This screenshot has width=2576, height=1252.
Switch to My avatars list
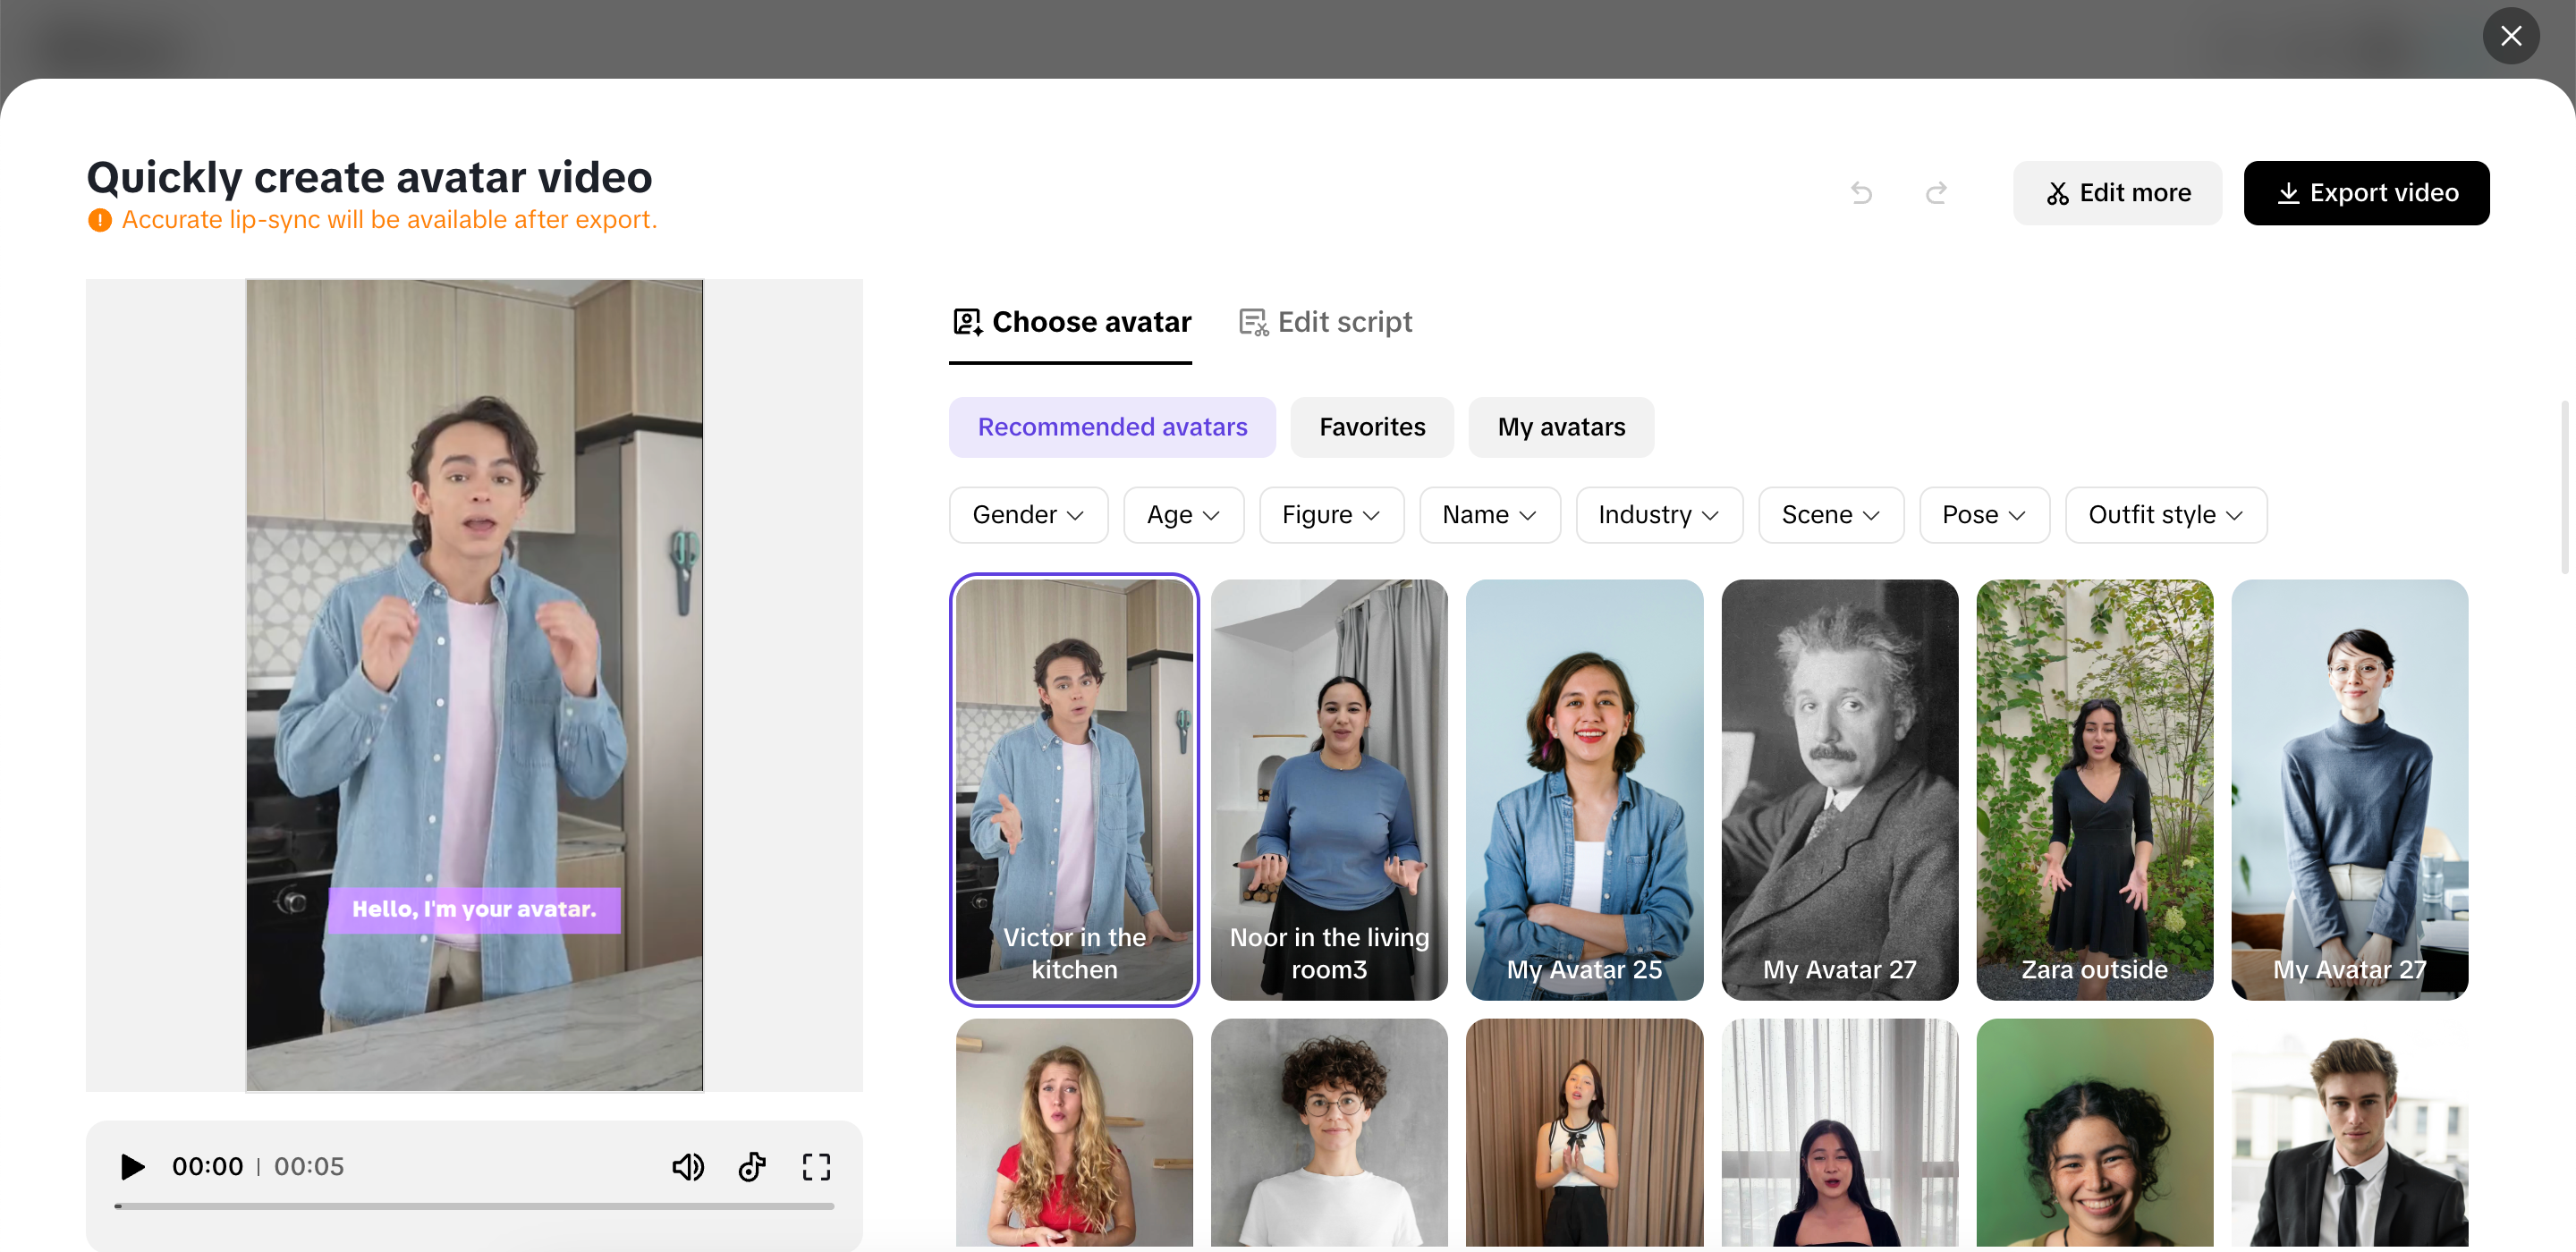(x=1560, y=427)
